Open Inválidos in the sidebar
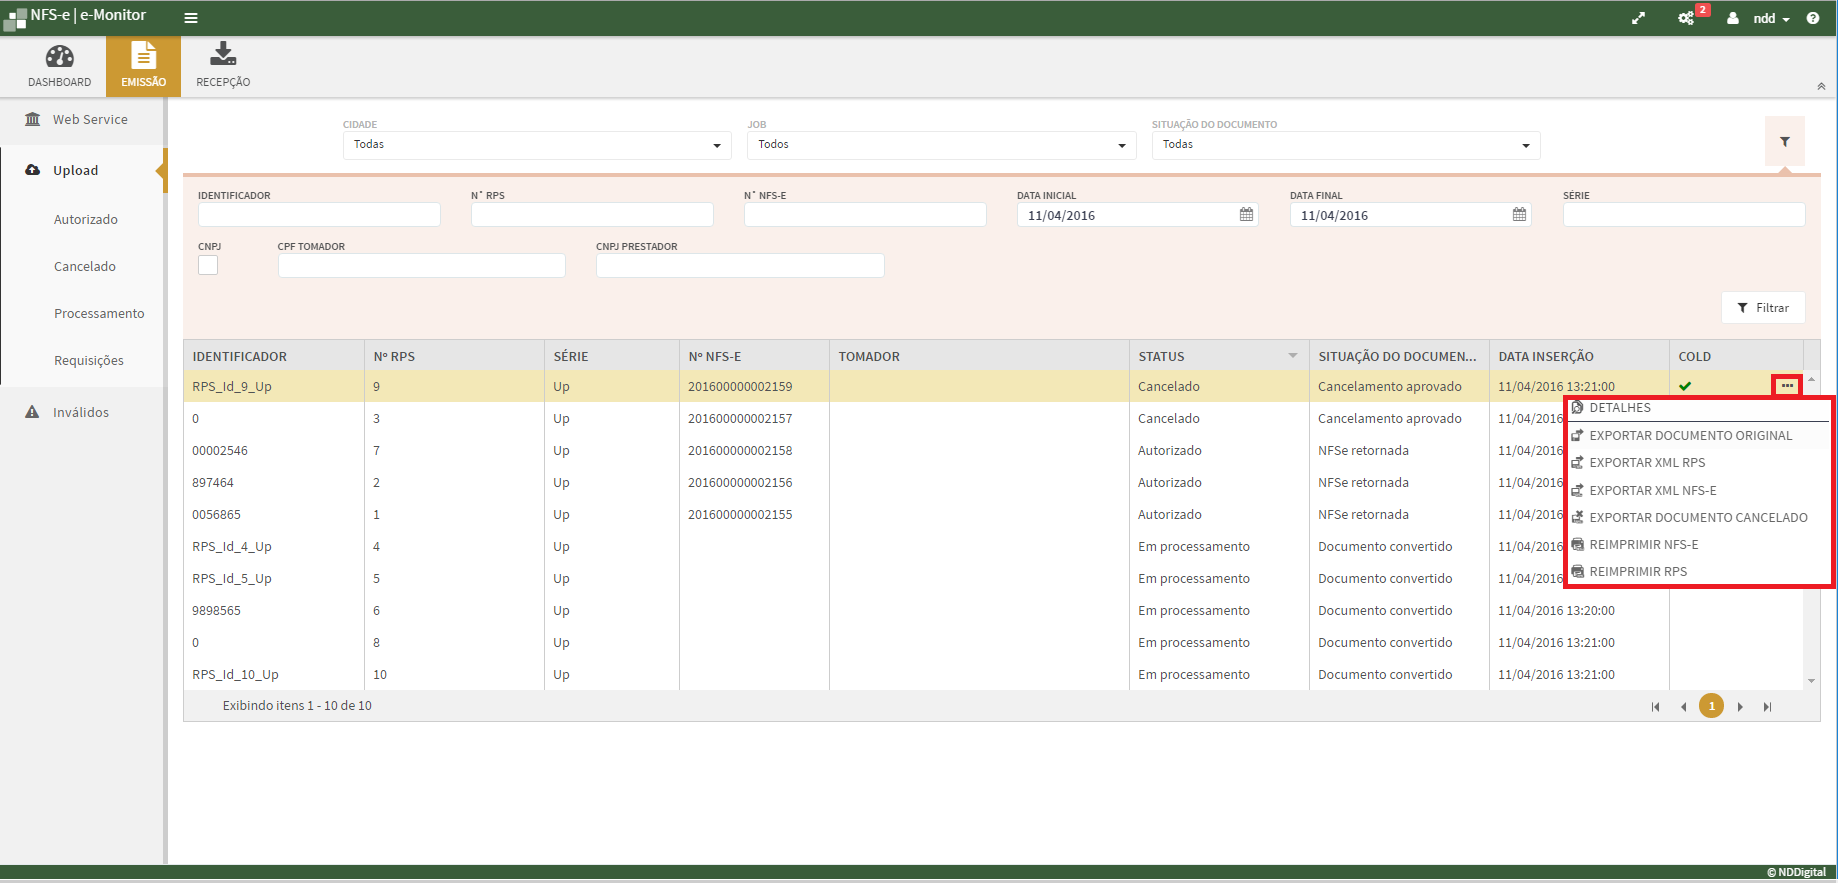 pos(81,412)
